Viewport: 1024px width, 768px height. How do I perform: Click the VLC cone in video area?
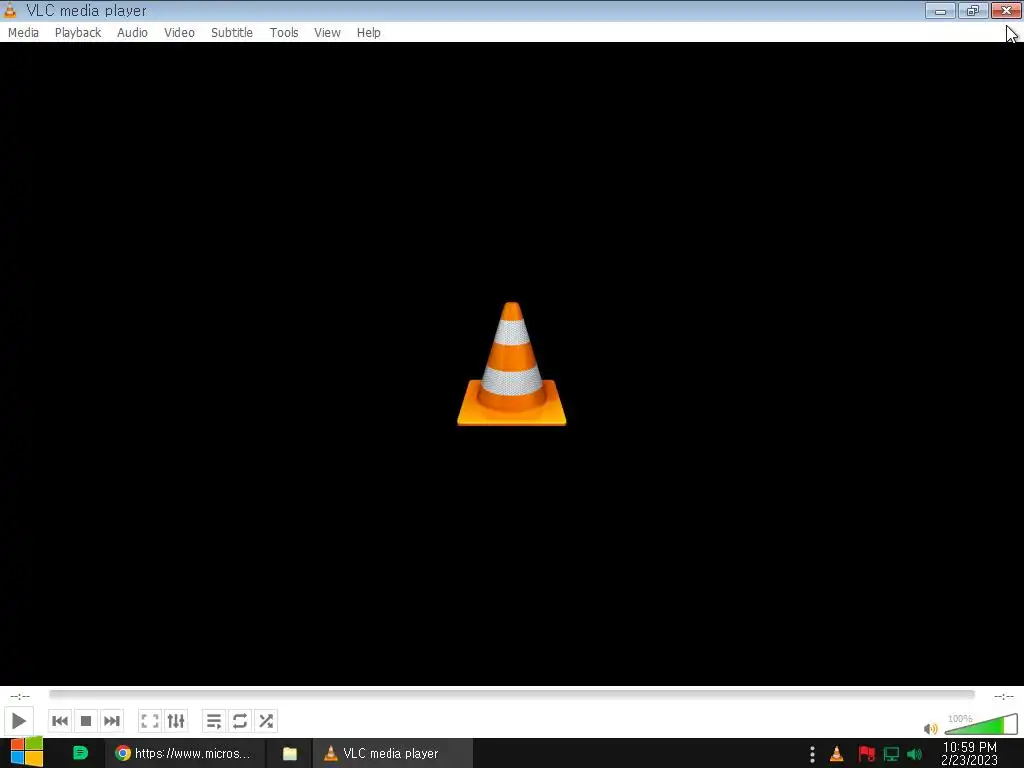[x=511, y=364]
